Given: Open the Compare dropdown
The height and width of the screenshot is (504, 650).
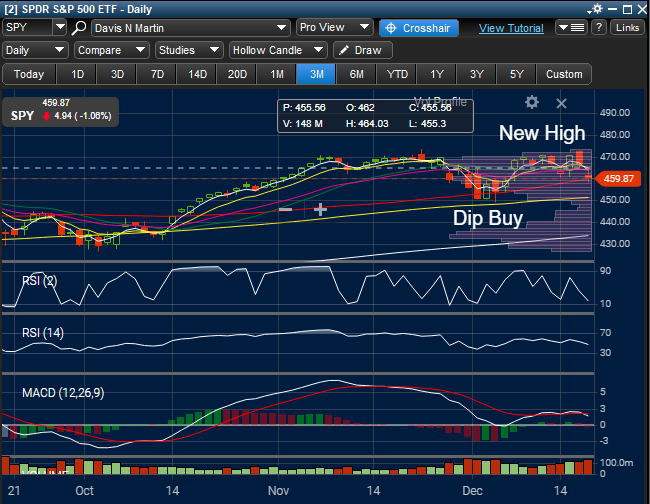Looking at the screenshot, I should pyautogui.click(x=112, y=50).
